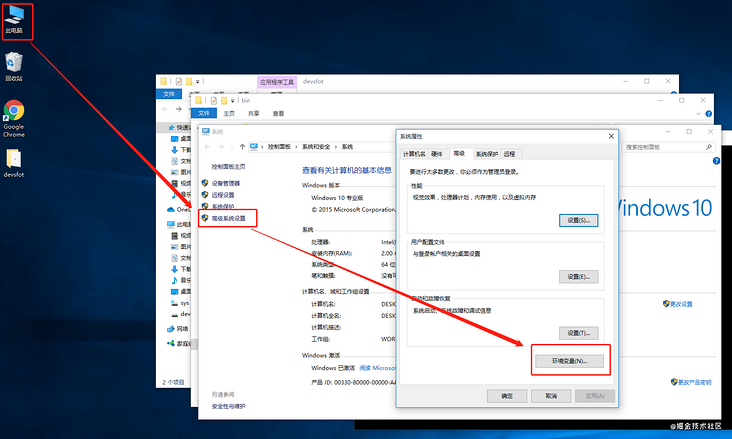732x439 pixels.
Task: Open the 查看 ribbon tab in the bin window
Action: (x=278, y=113)
